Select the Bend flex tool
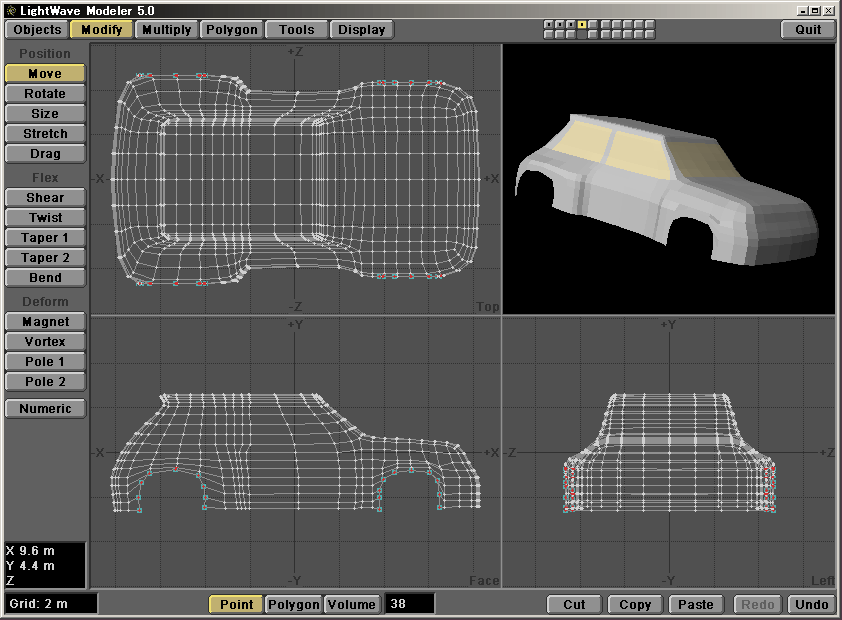Viewport: 842px width, 620px height. 45,278
